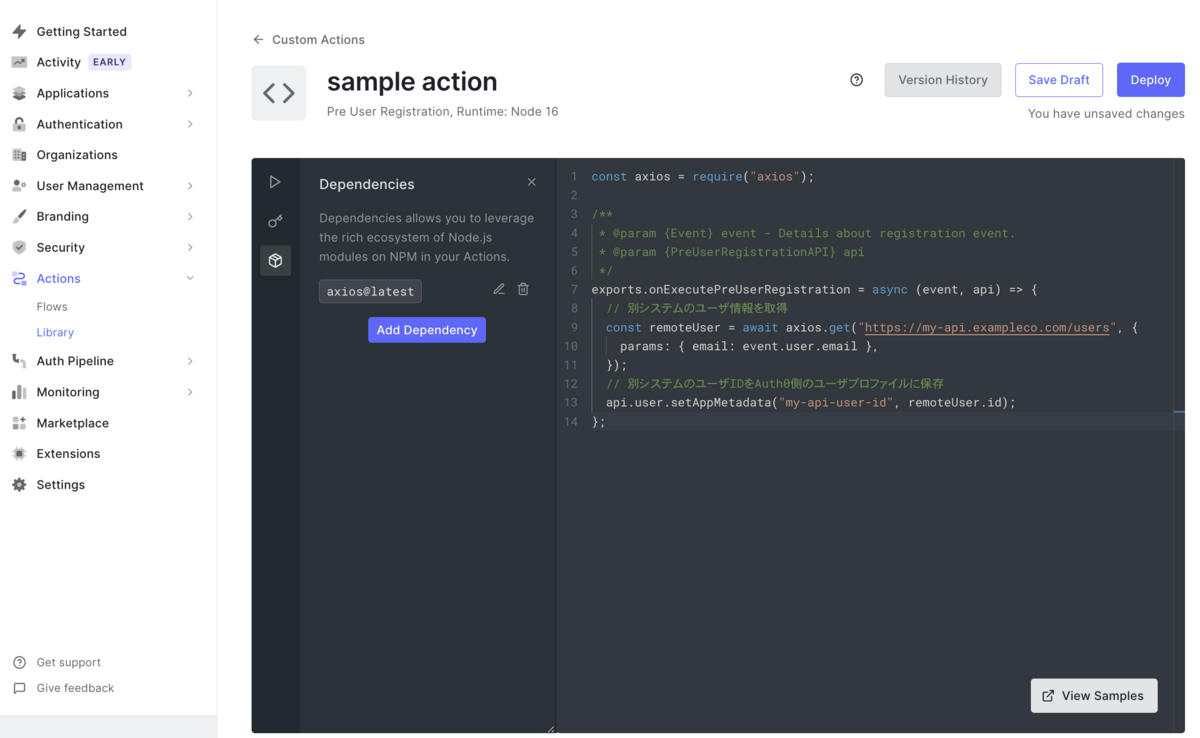Open the Flows page under Actions
This screenshot has width=1200, height=738.
click(52, 306)
